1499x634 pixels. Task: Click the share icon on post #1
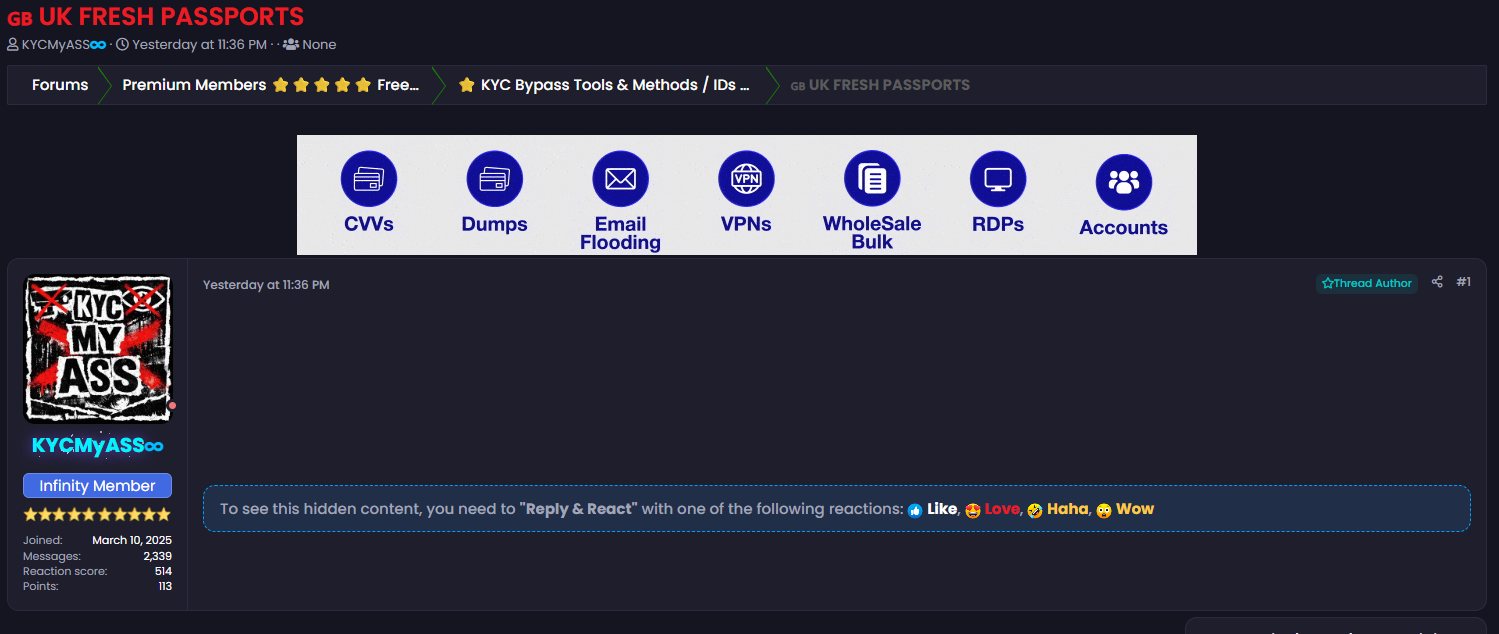click(x=1437, y=282)
